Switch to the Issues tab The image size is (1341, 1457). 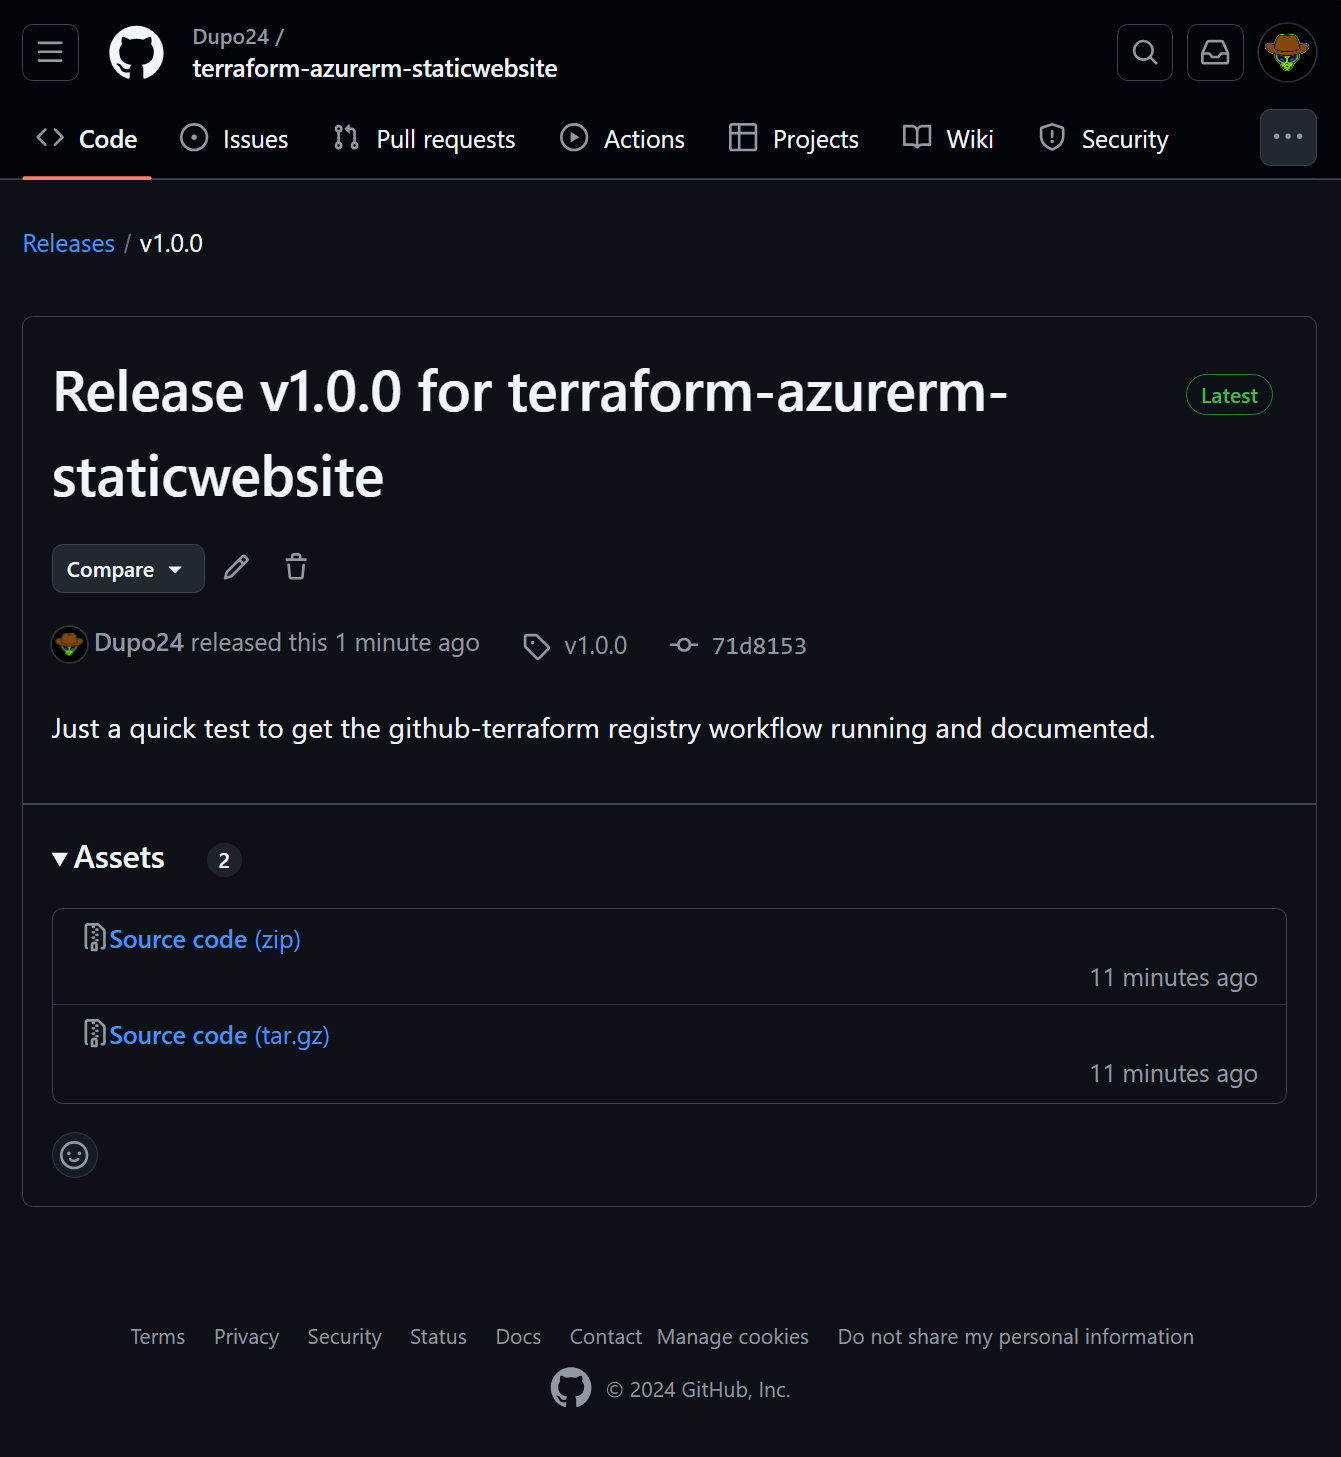[x=234, y=139]
